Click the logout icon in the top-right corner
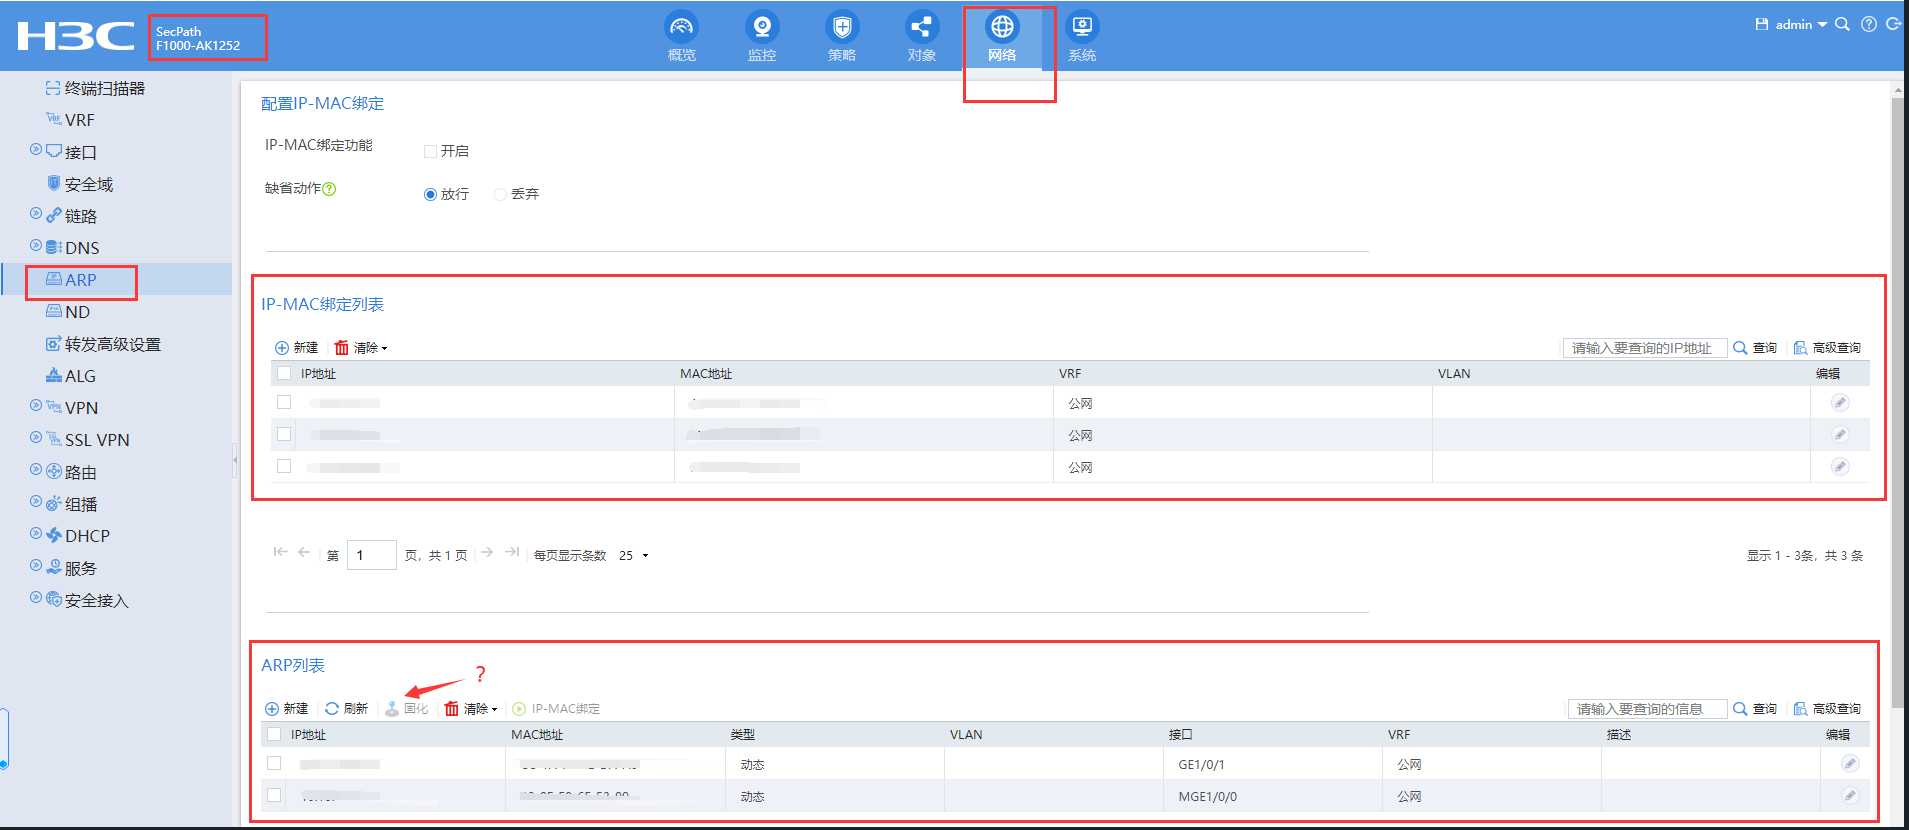 click(1894, 24)
